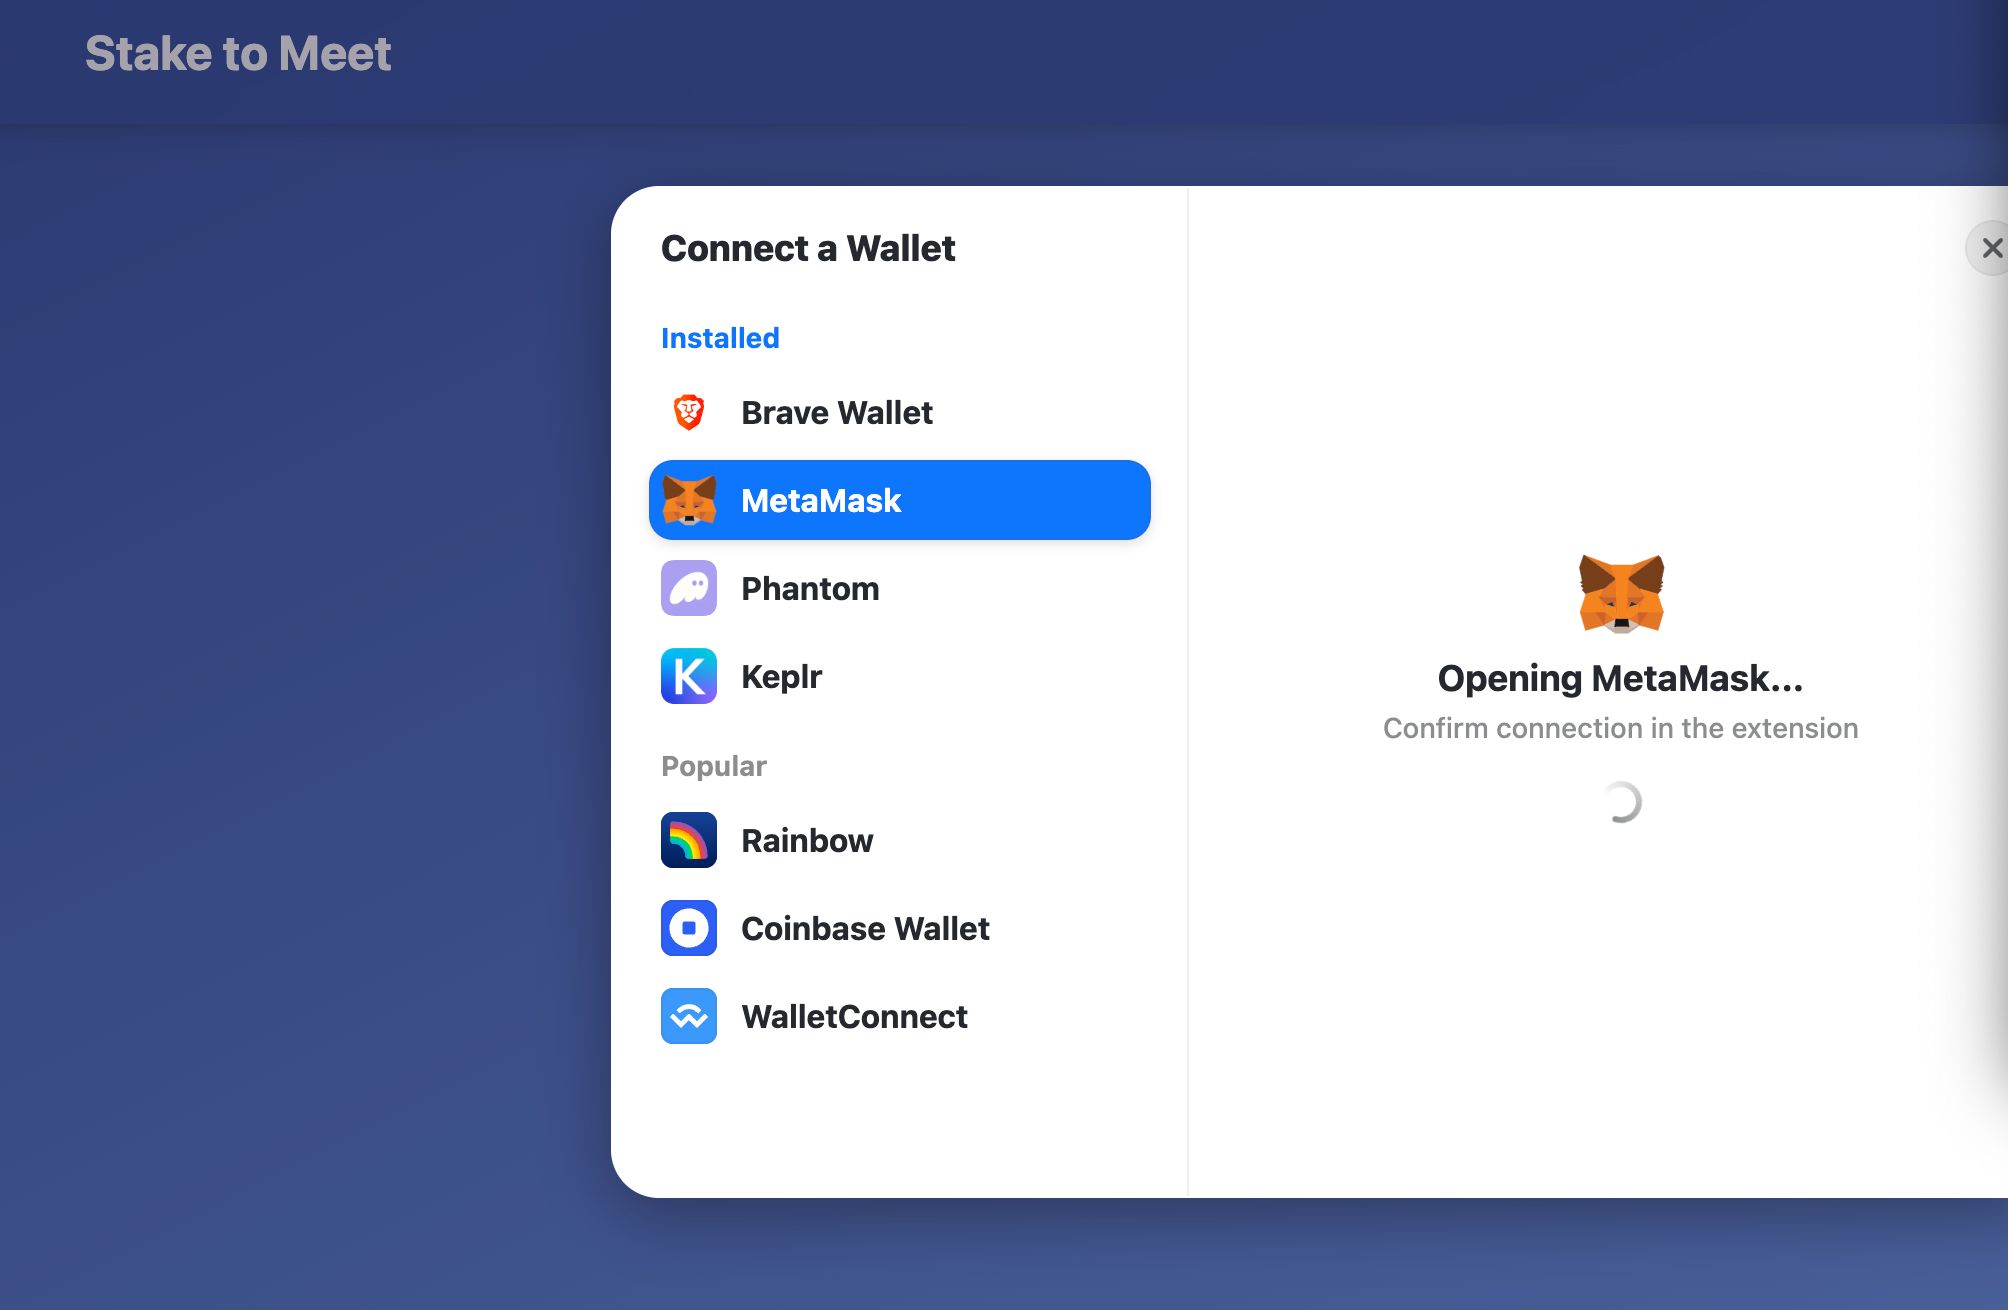2008x1310 pixels.
Task: Select the Phantom wallet icon
Action: 688,588
